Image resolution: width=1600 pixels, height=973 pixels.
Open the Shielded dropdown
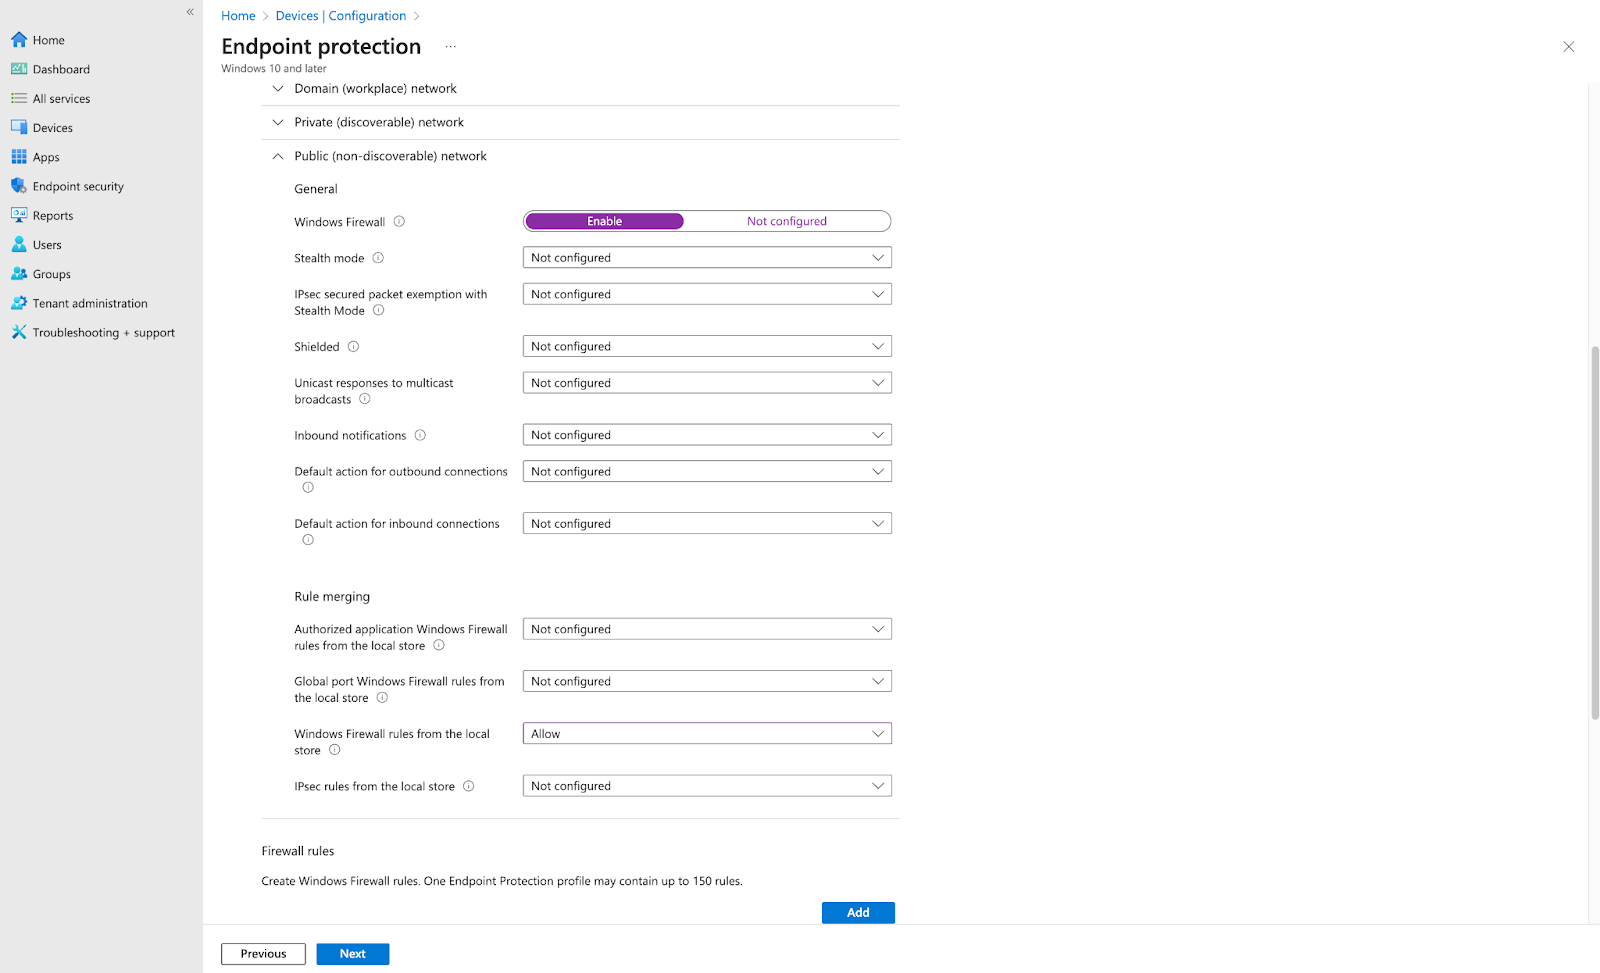(x=707, y=346)
